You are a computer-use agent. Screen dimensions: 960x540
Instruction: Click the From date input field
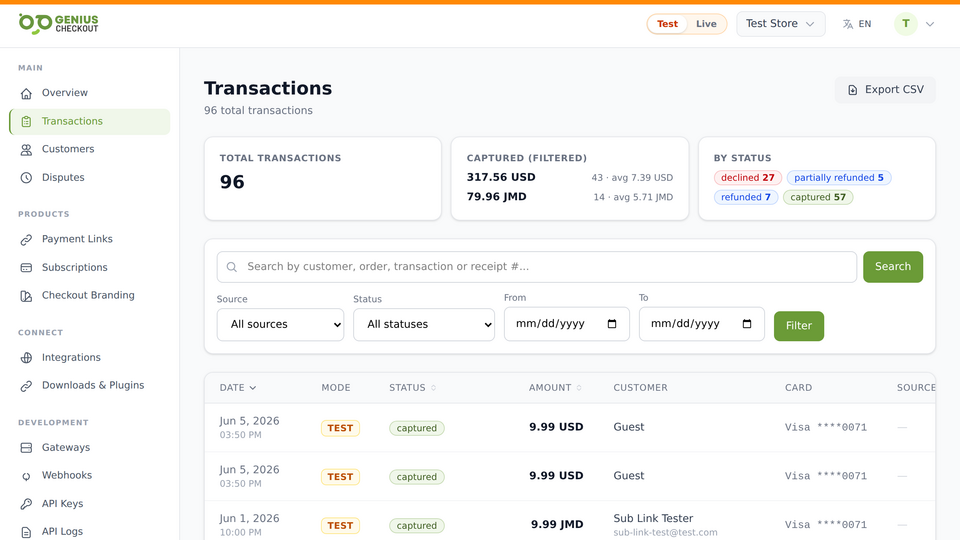point(566,324)
